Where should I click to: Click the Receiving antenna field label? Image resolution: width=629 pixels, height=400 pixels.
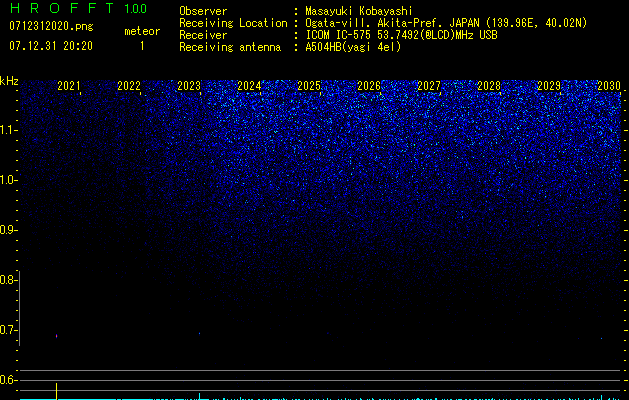[x=230, y=47]
